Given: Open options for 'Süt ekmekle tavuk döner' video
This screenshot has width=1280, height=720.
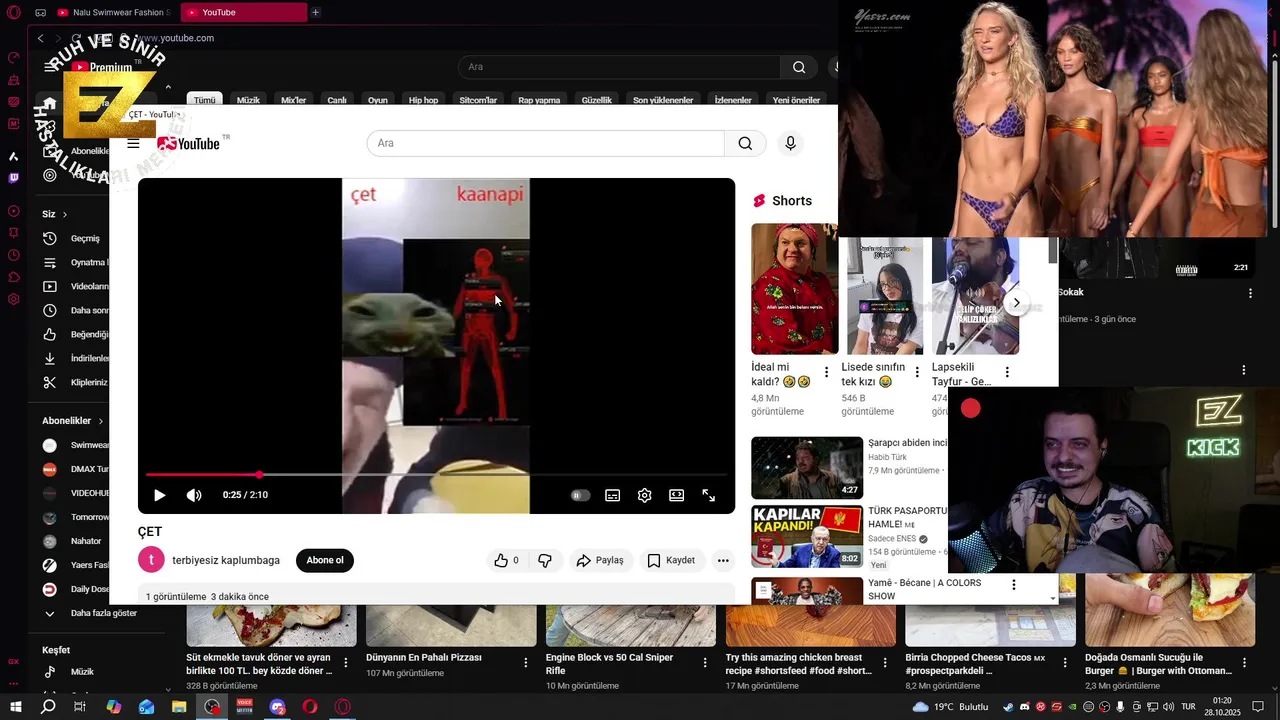Looking at the screenshot, I should [346, 662].
